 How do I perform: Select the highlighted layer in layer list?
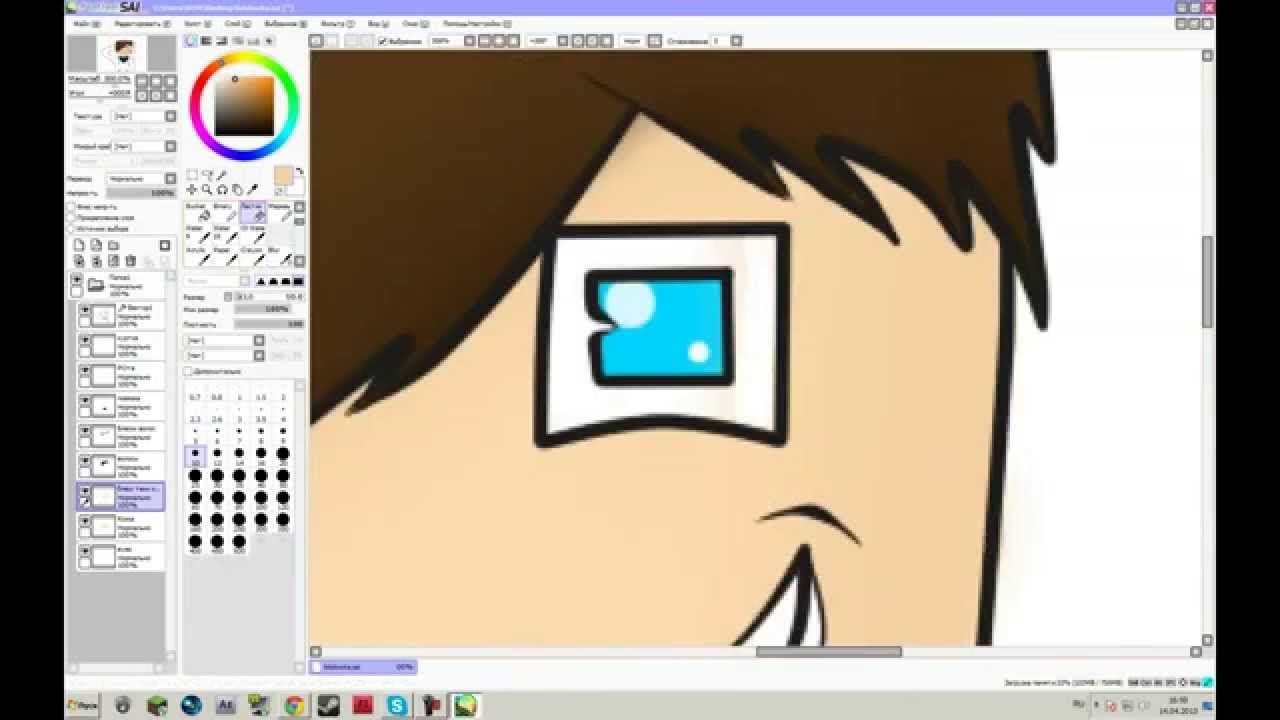(120, 497)
